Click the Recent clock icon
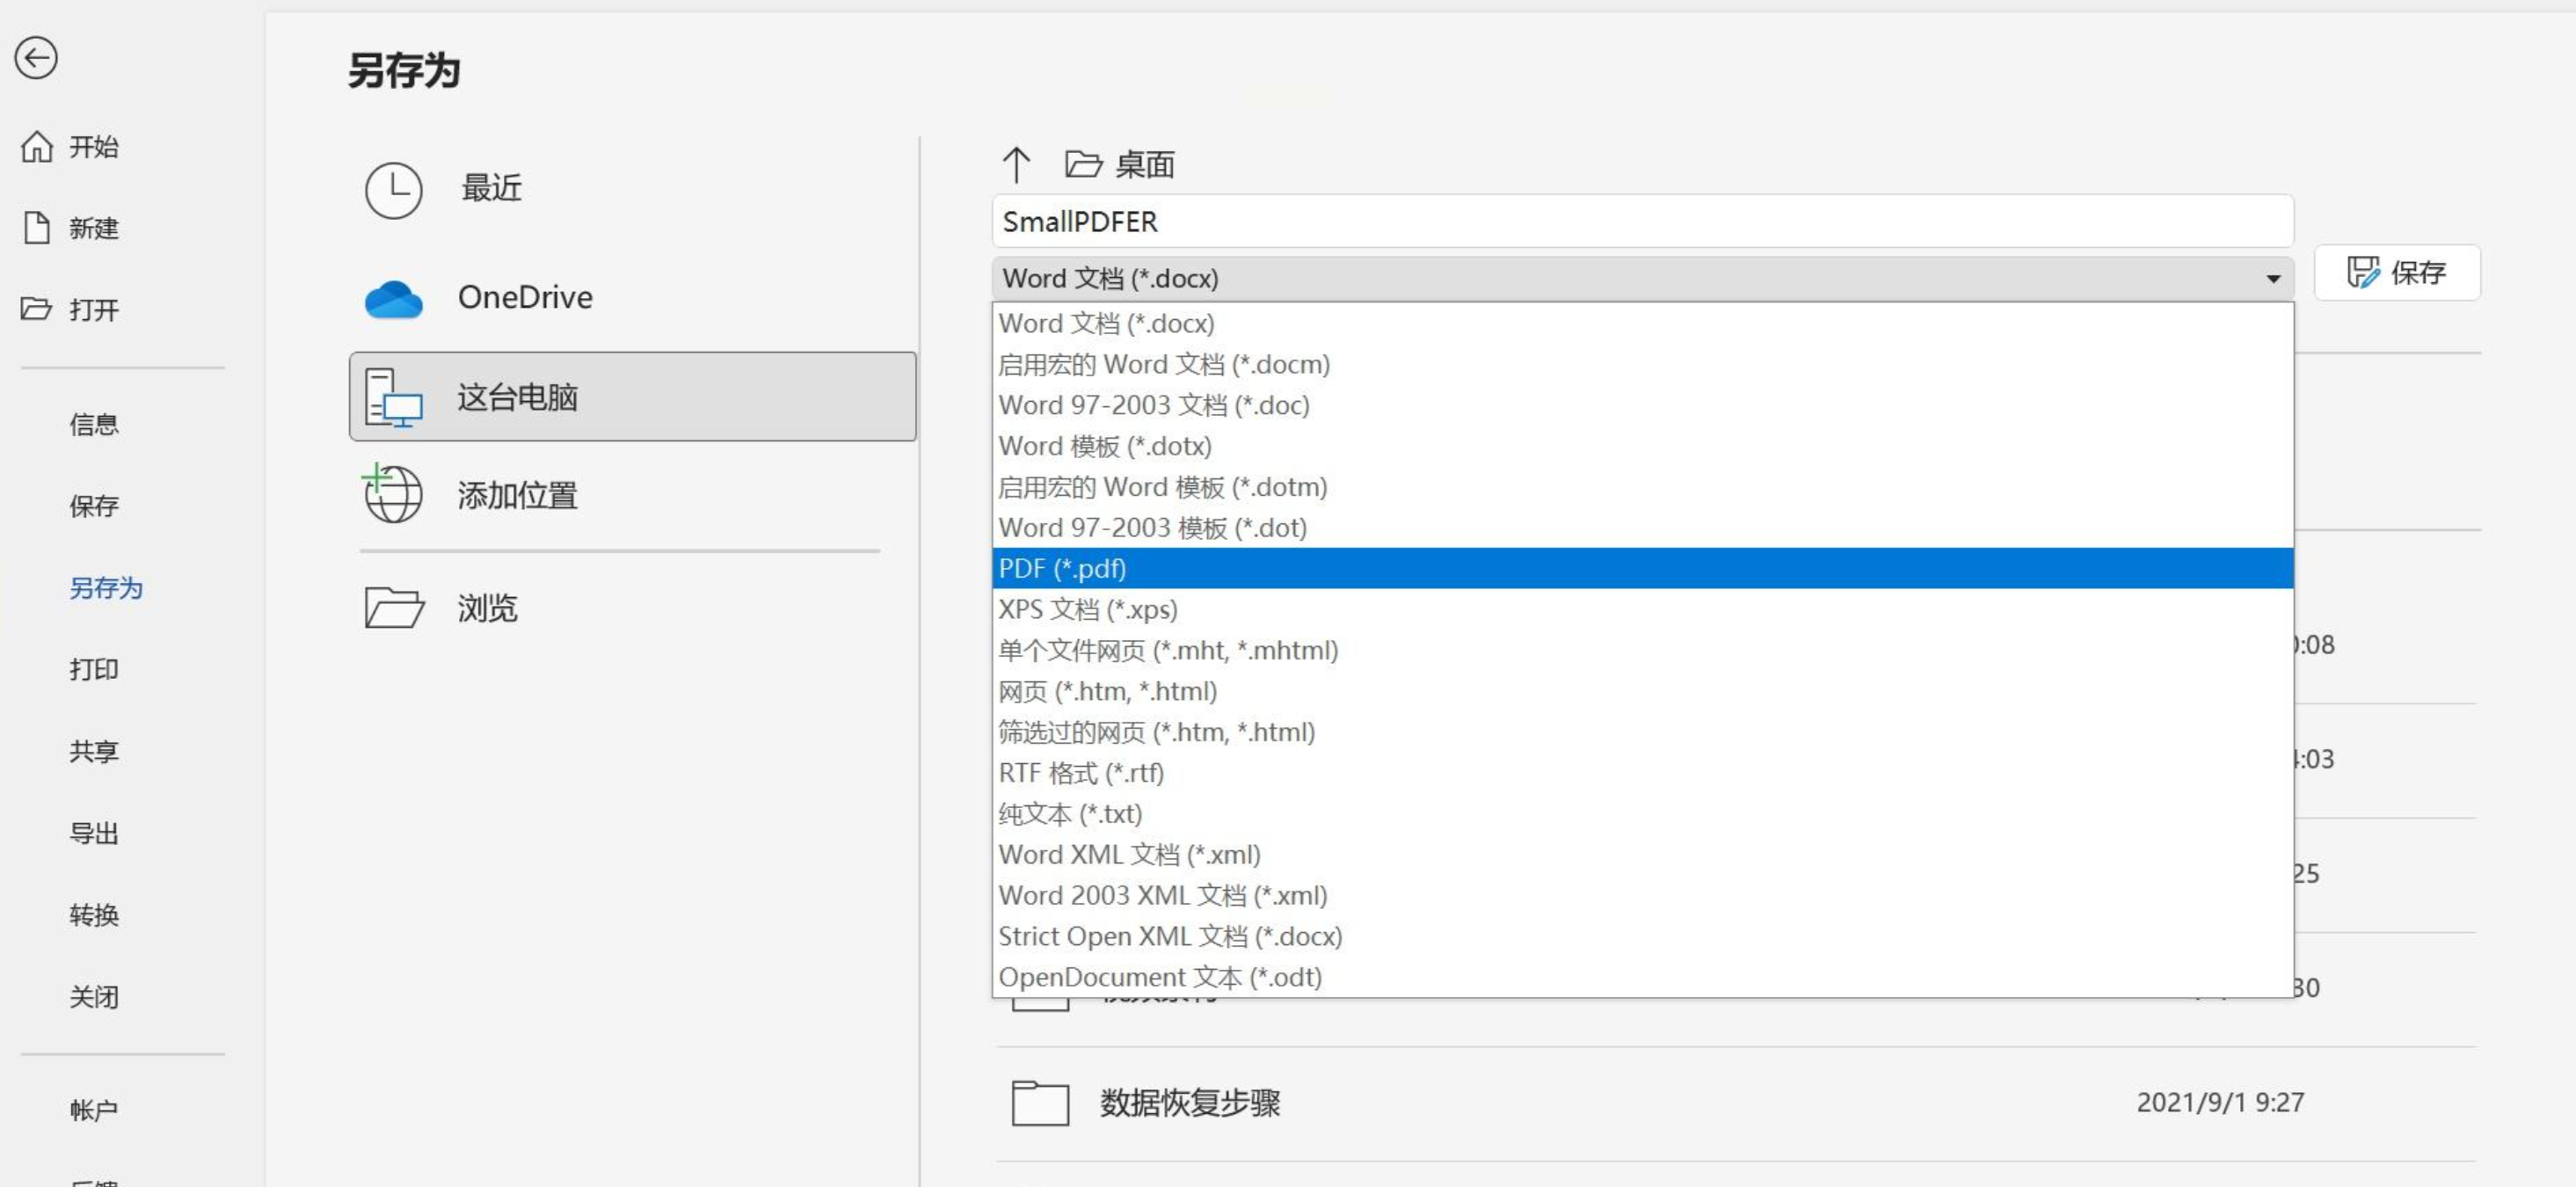2576x1187 pixels. point(393,190)
